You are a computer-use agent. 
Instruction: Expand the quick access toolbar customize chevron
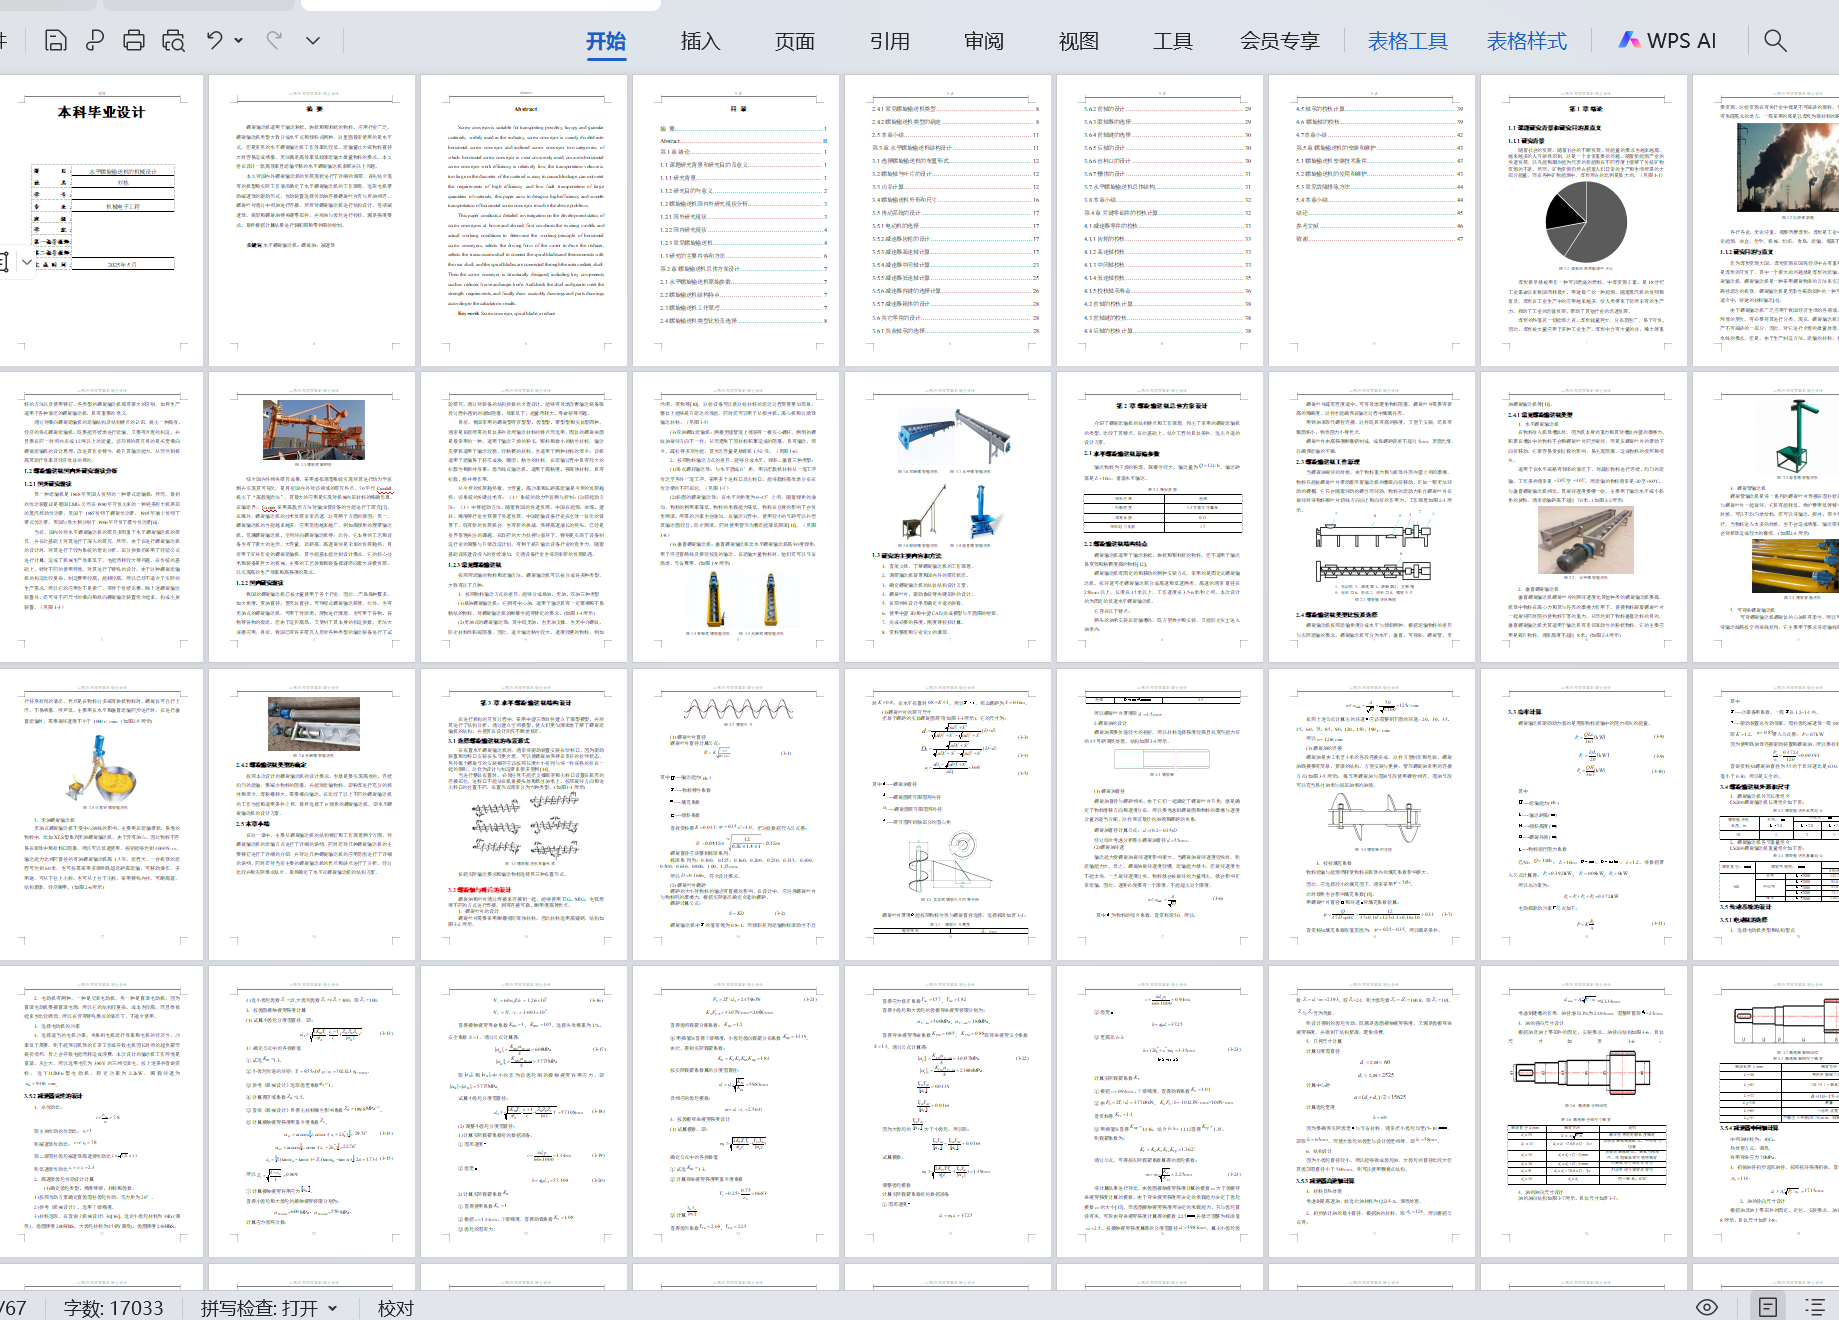click(313, 40)
